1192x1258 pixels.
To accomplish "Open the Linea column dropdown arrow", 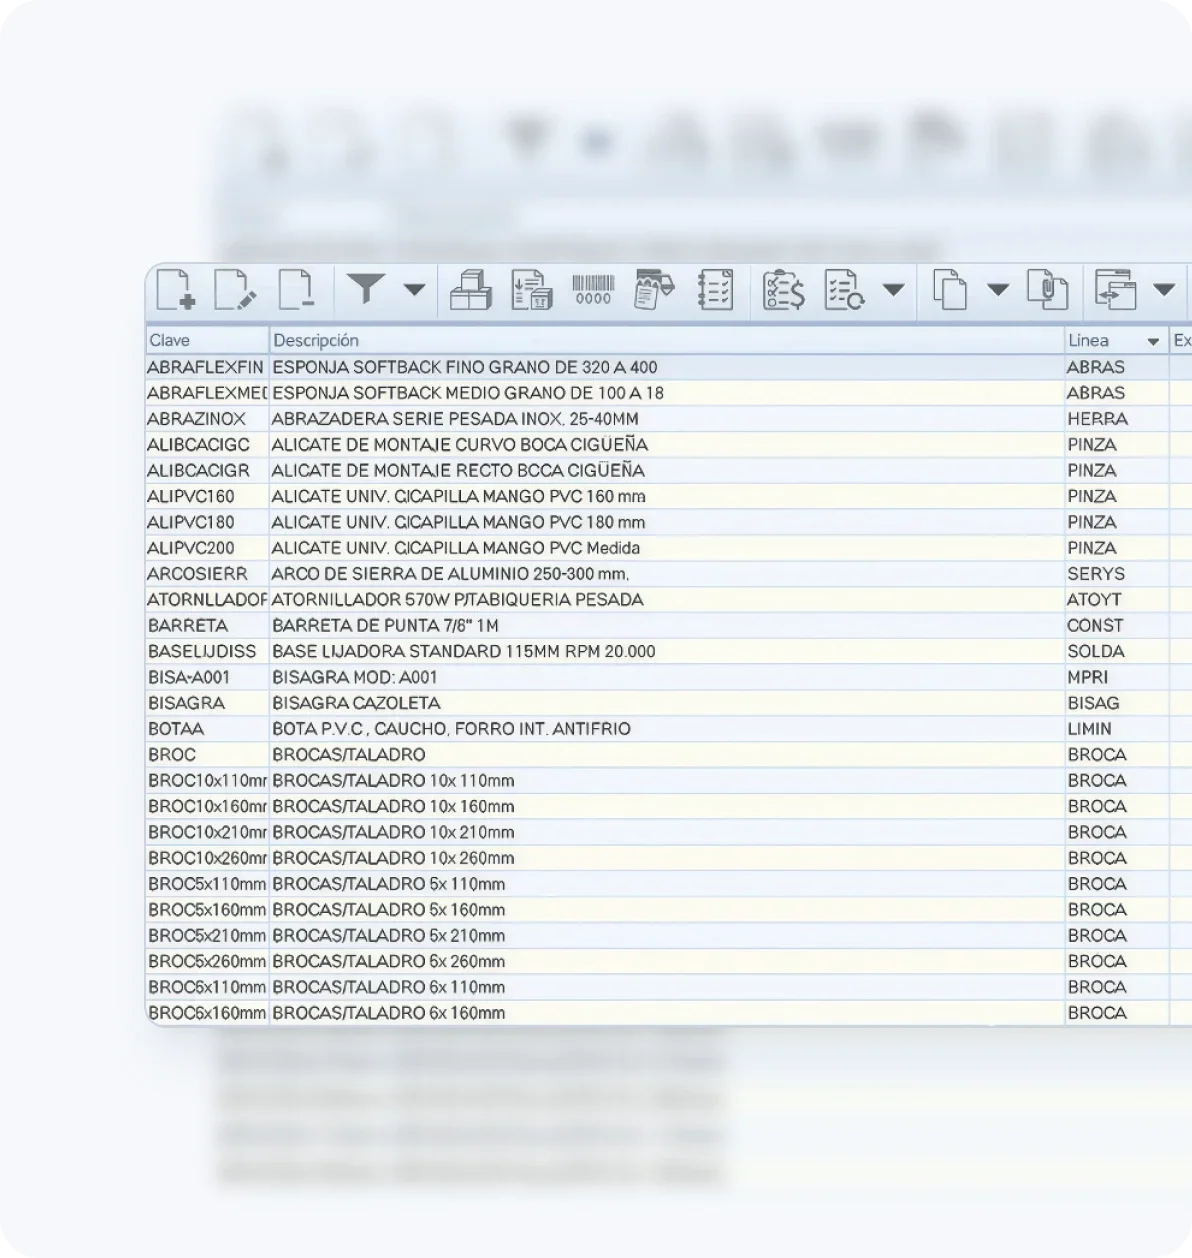I will [1153, 341].
